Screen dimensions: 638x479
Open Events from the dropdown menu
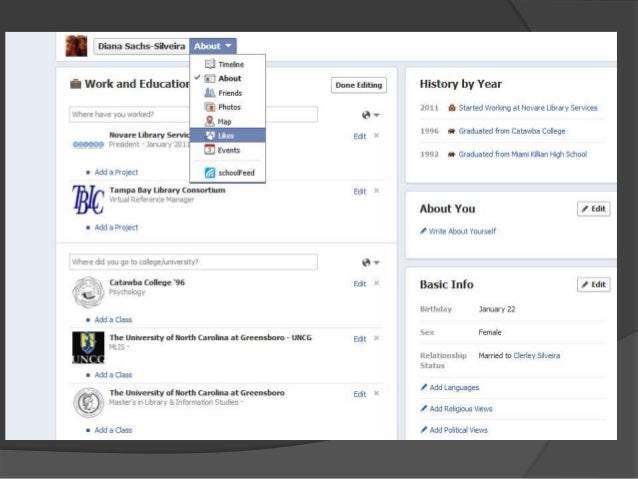tap(227, 150)
